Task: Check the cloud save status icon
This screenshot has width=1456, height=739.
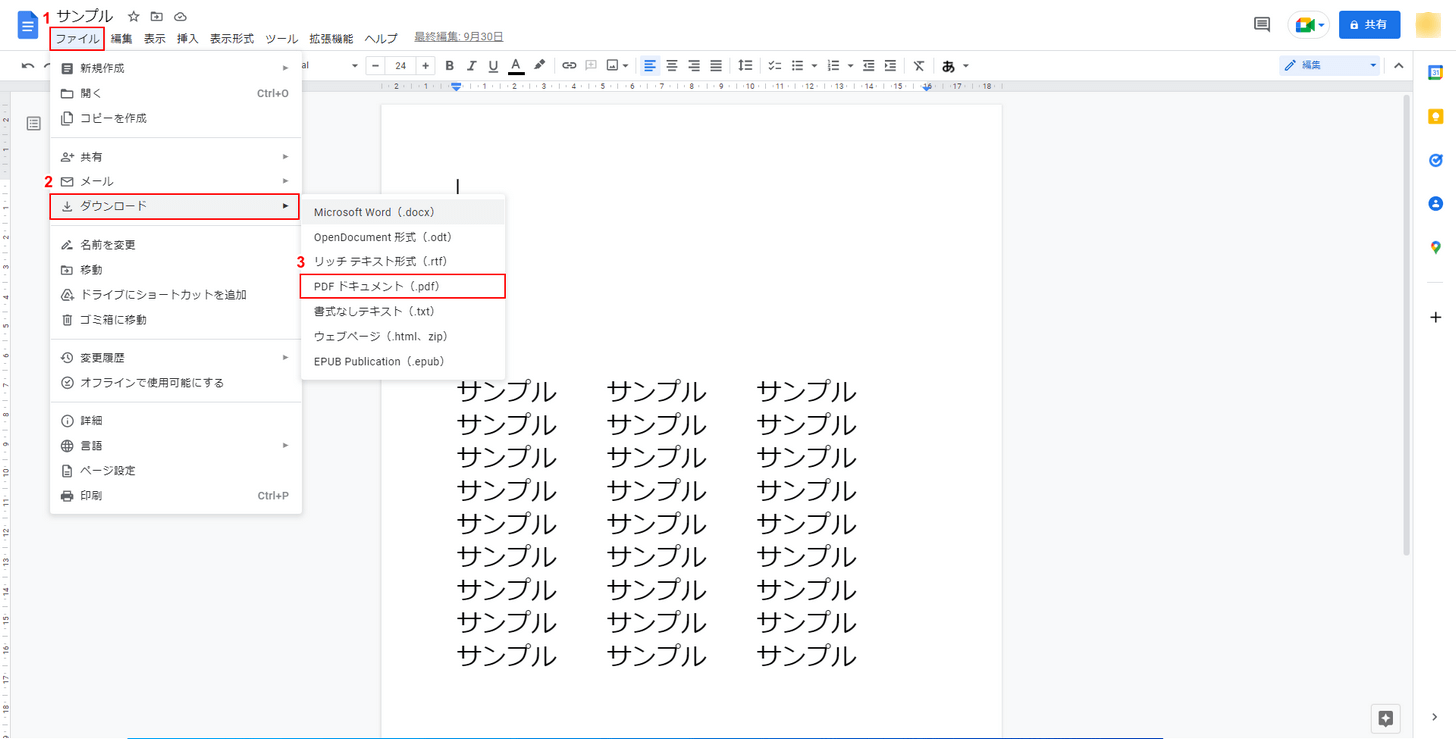Action: point(180,17)
